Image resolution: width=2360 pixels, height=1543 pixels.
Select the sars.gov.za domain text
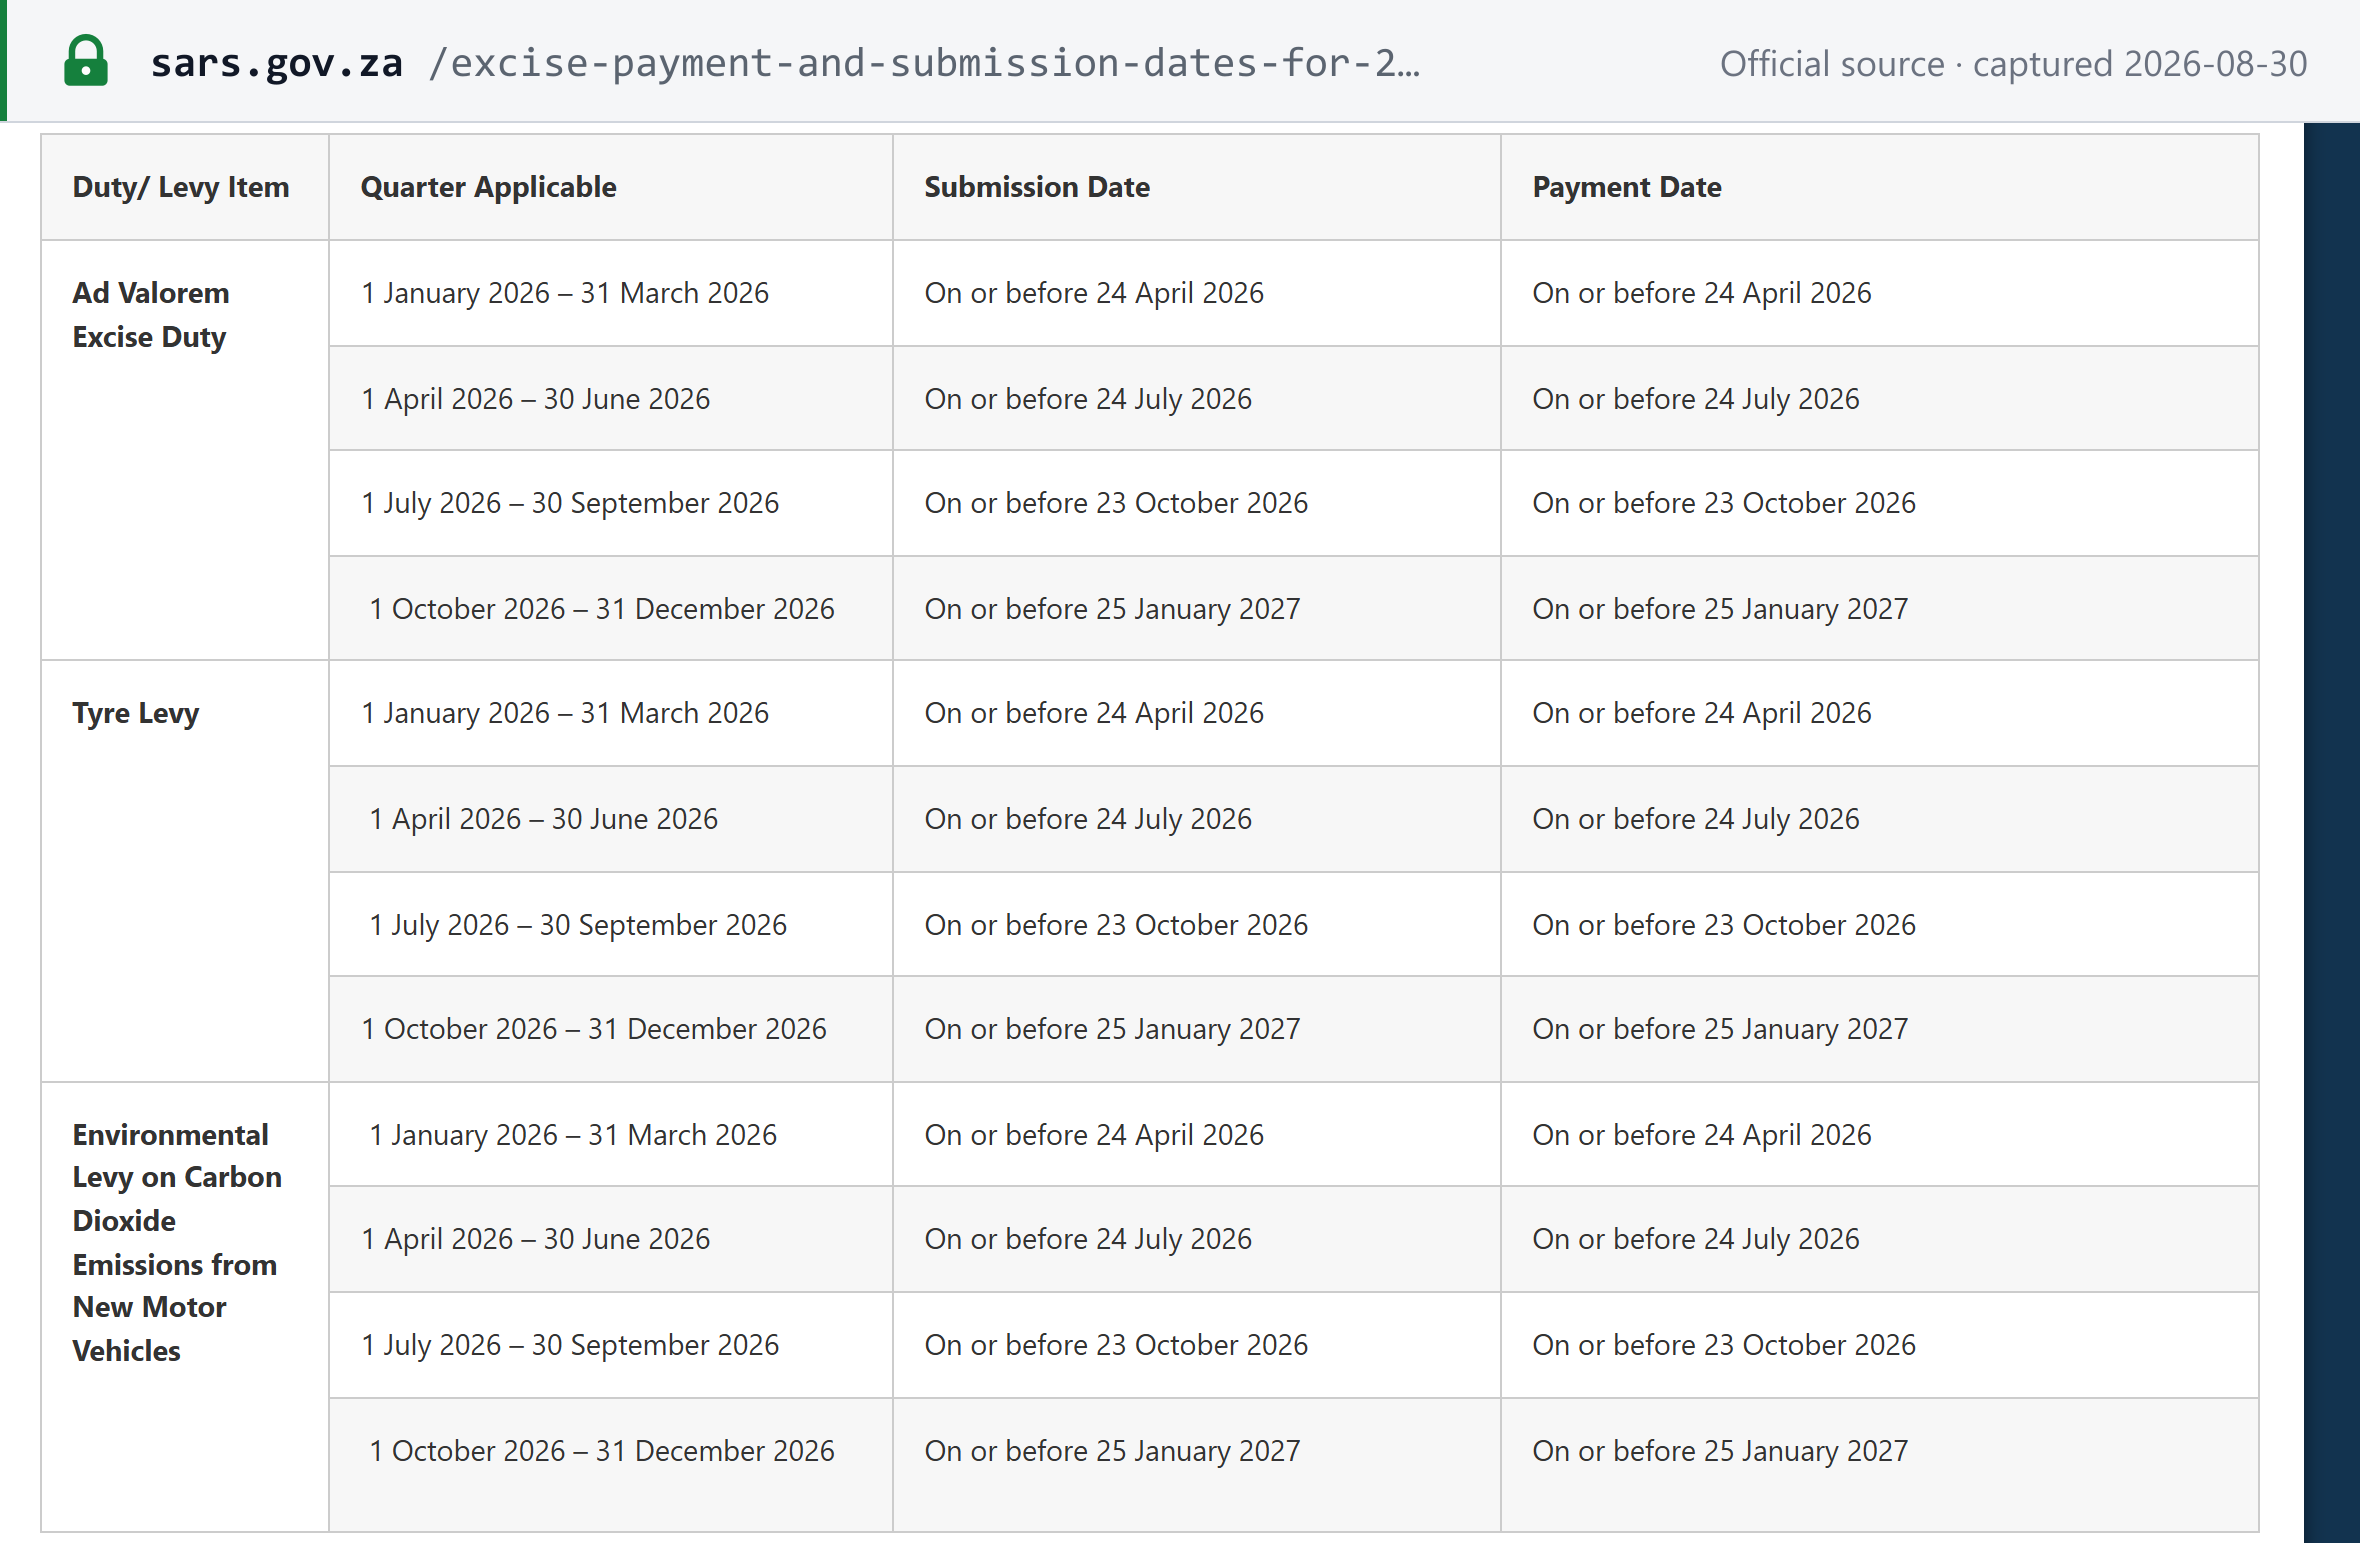[277, 63]
